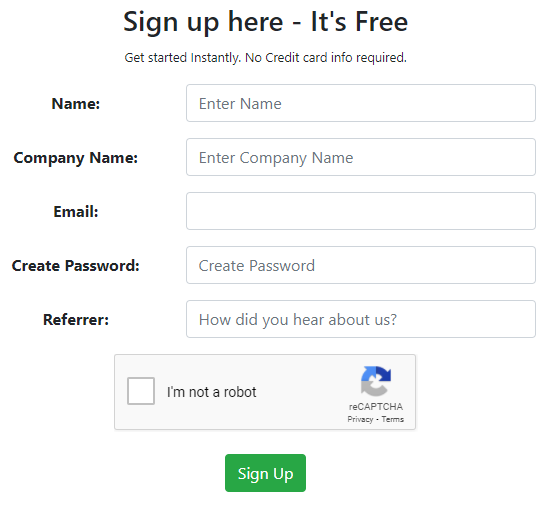Click the Name: label
Image resolution: width=554 pixels, height=506 pixels.
(x=76, y=104)
